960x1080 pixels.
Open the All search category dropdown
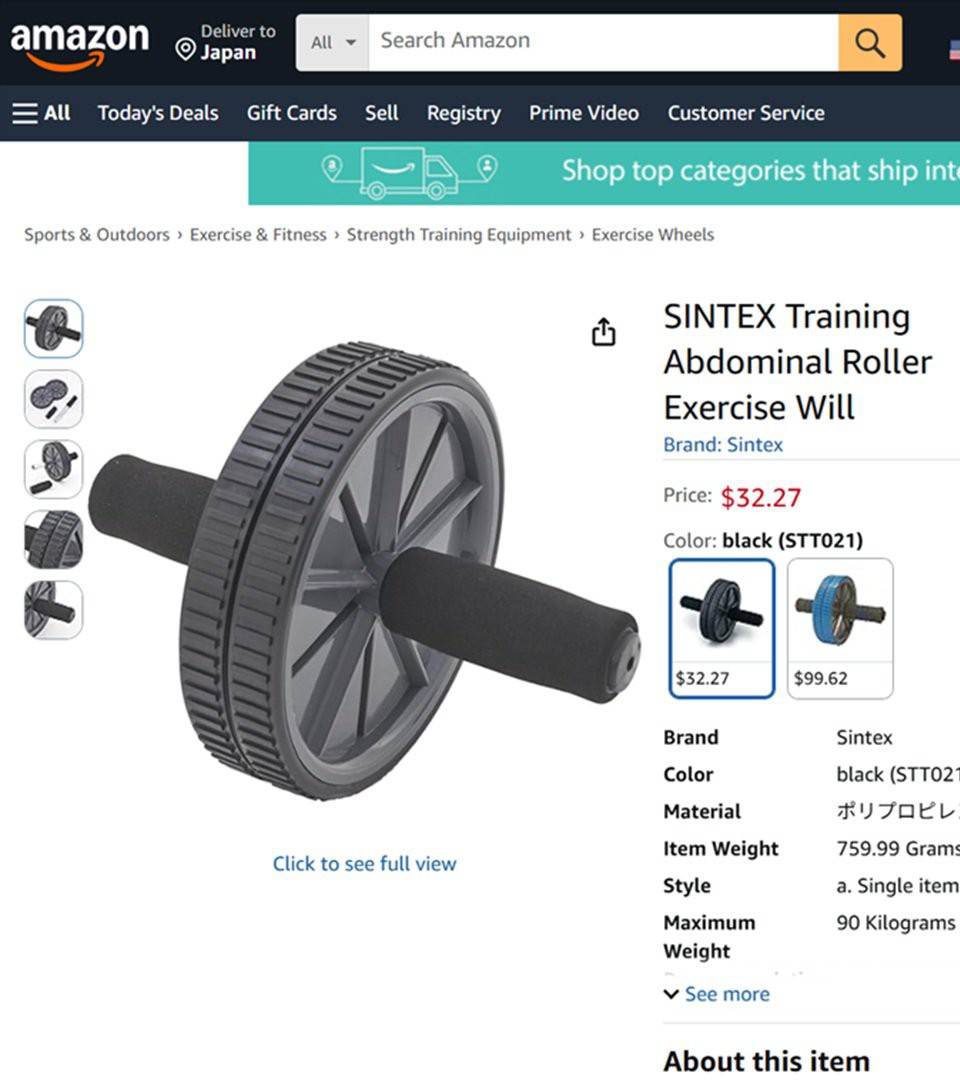[333, 43]
